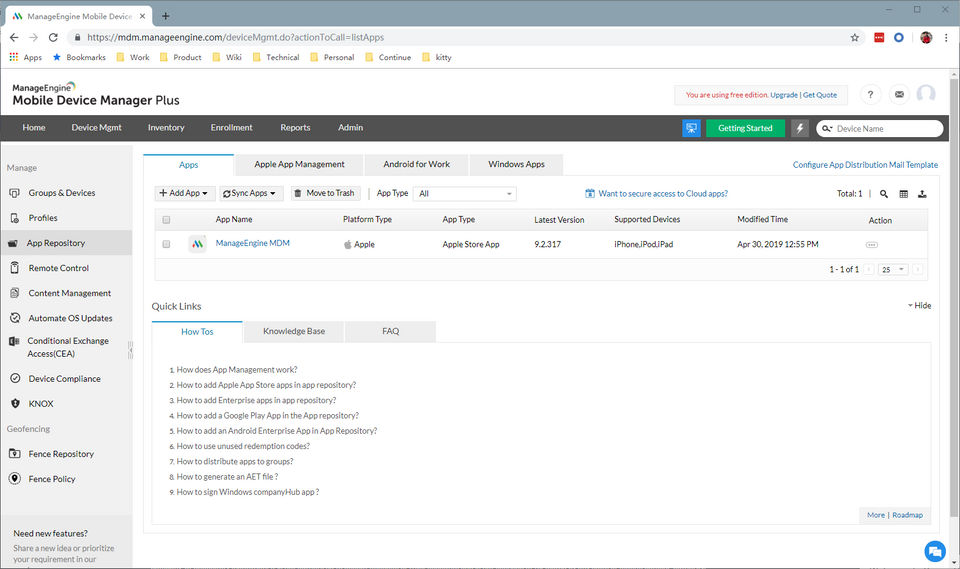Screen dimensions: 960x569
Task: Open the ManageEngine MDM row action ellipsis
Action: 871,244
